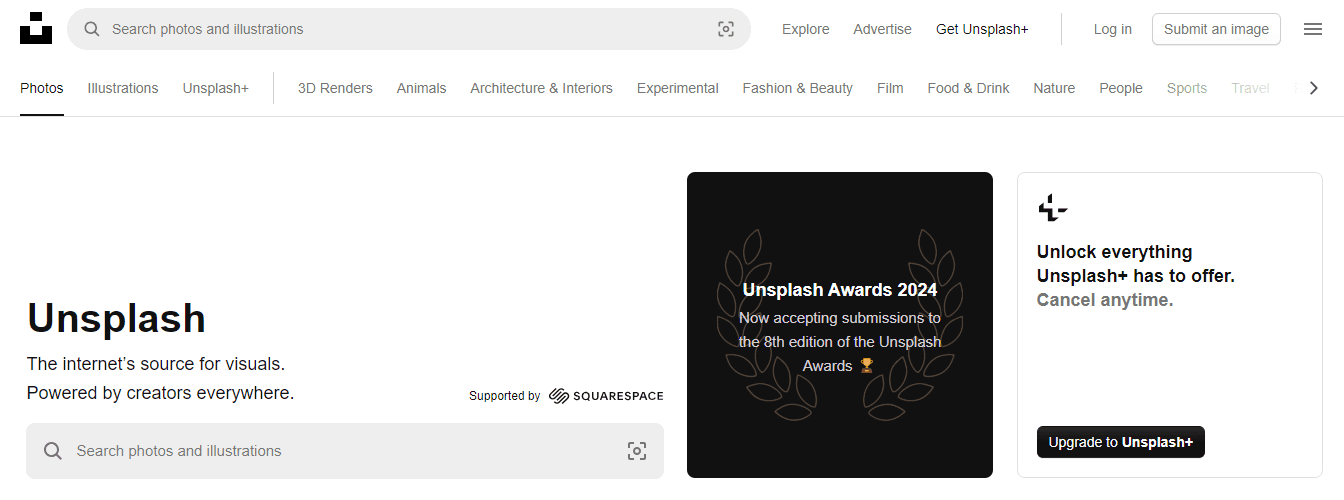The height and width of the screenshot is (500, 1344).
Task: Open visual search in hero search box
Action: coord(637,451)
